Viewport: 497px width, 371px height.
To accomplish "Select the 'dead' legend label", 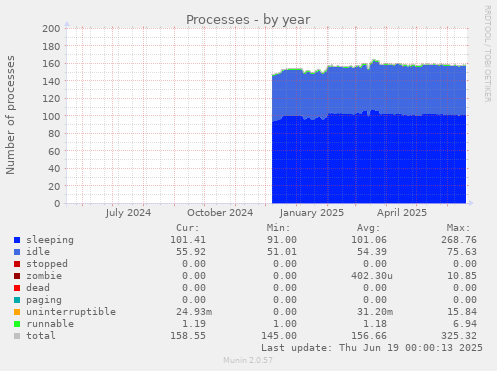I will pyautogui.click(x=38, y=288).
